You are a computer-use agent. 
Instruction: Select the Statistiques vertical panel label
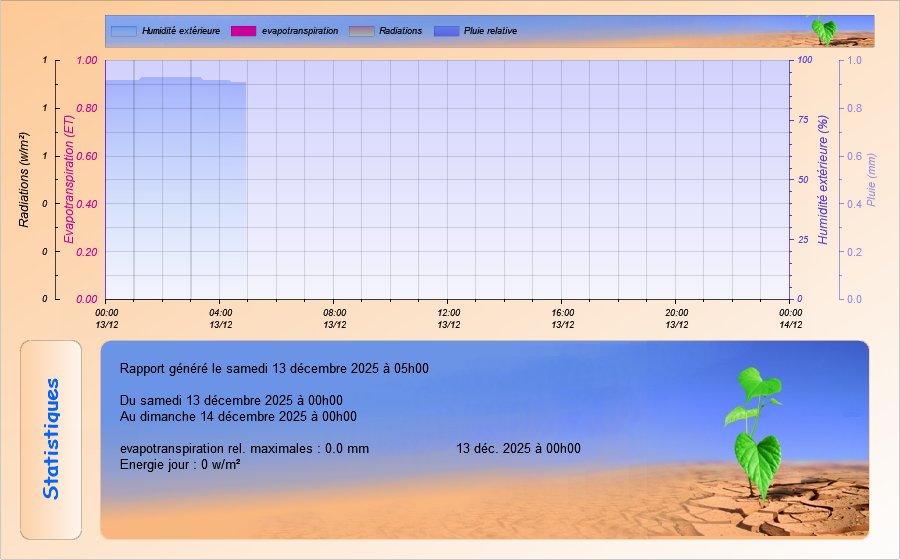[51, 439]
